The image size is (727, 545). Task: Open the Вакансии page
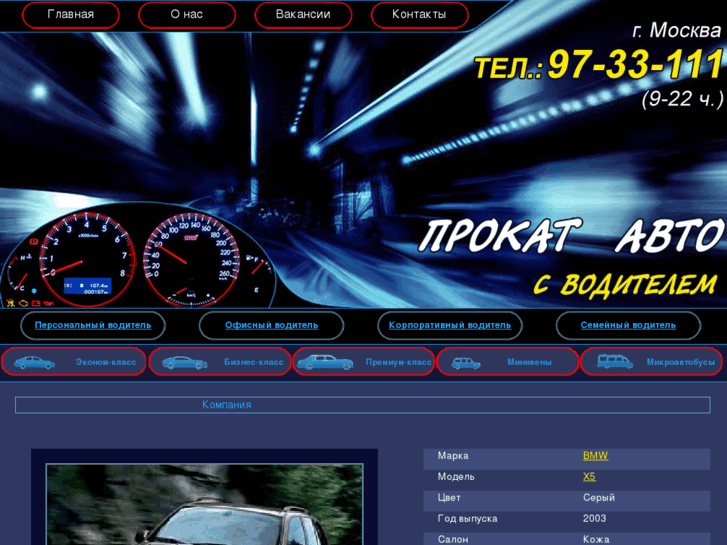click(303, 14)
